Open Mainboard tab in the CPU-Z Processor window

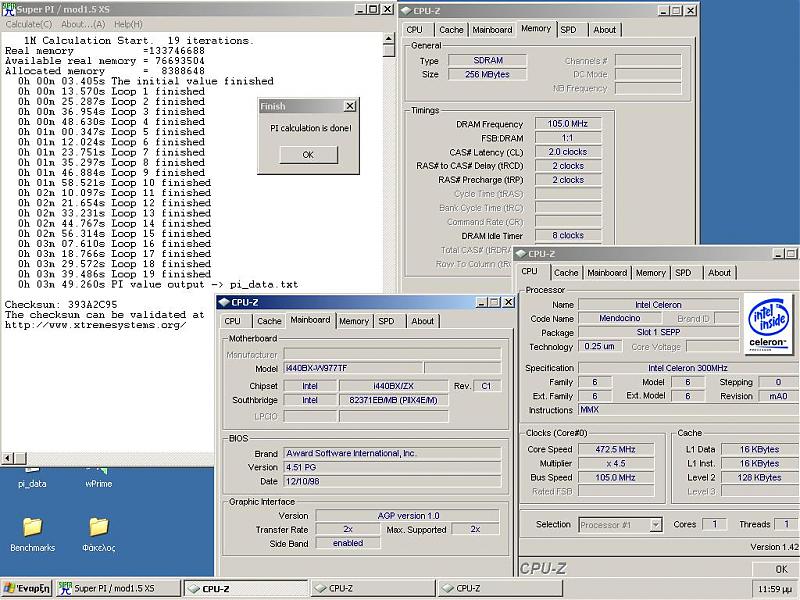[607, 273]
